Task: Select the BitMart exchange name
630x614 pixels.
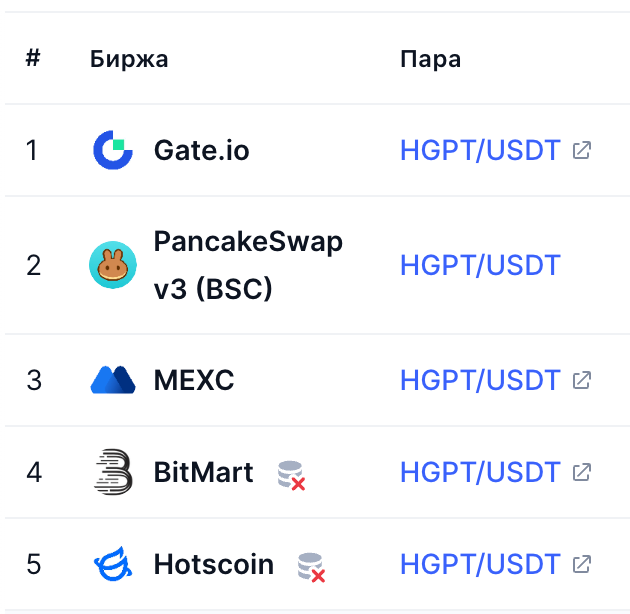Action: click(x=204, y=472)
